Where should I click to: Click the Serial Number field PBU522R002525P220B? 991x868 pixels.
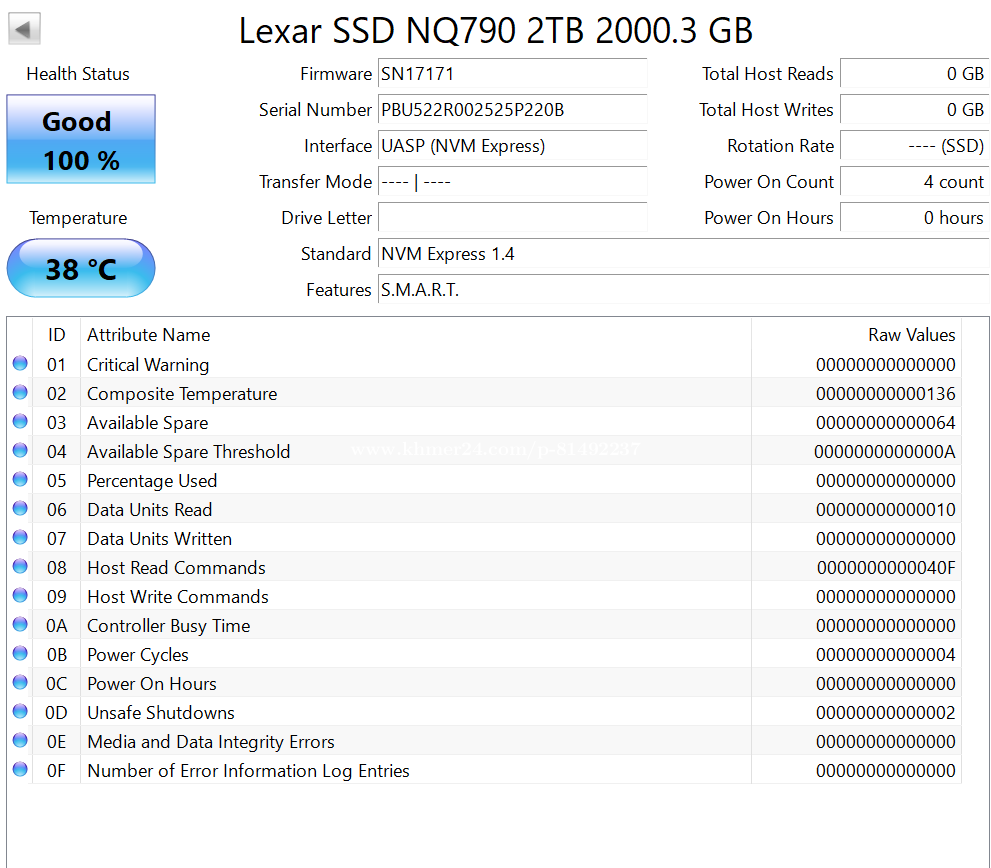click(513, 110)
